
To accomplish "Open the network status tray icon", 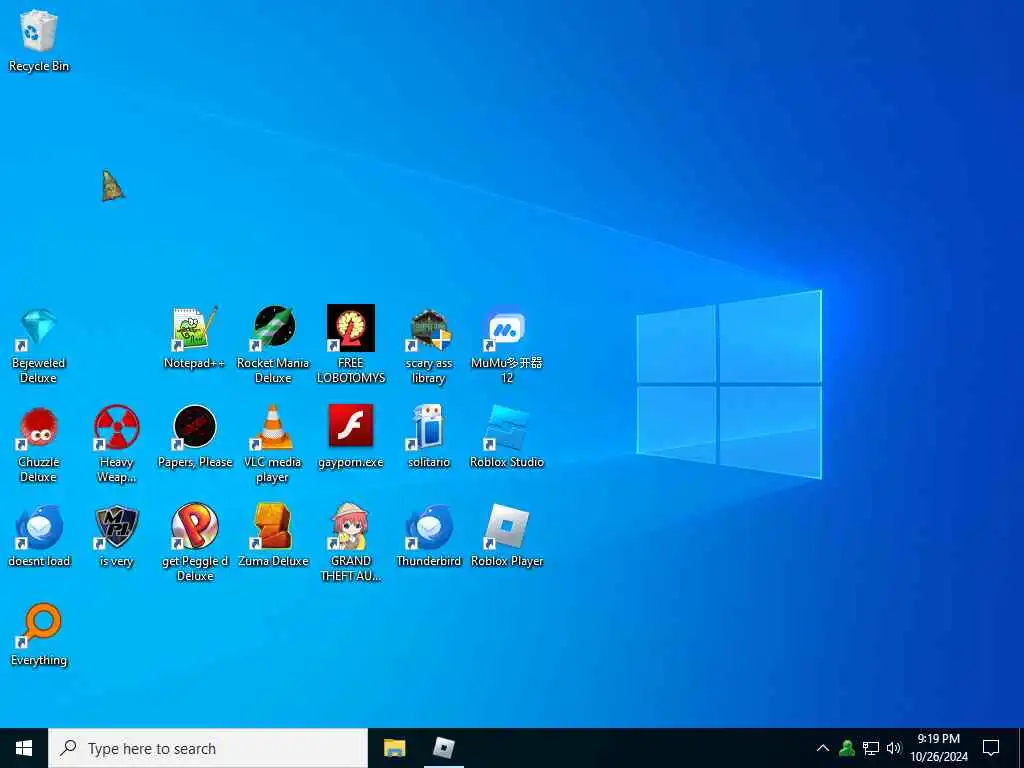I will 871,748.
